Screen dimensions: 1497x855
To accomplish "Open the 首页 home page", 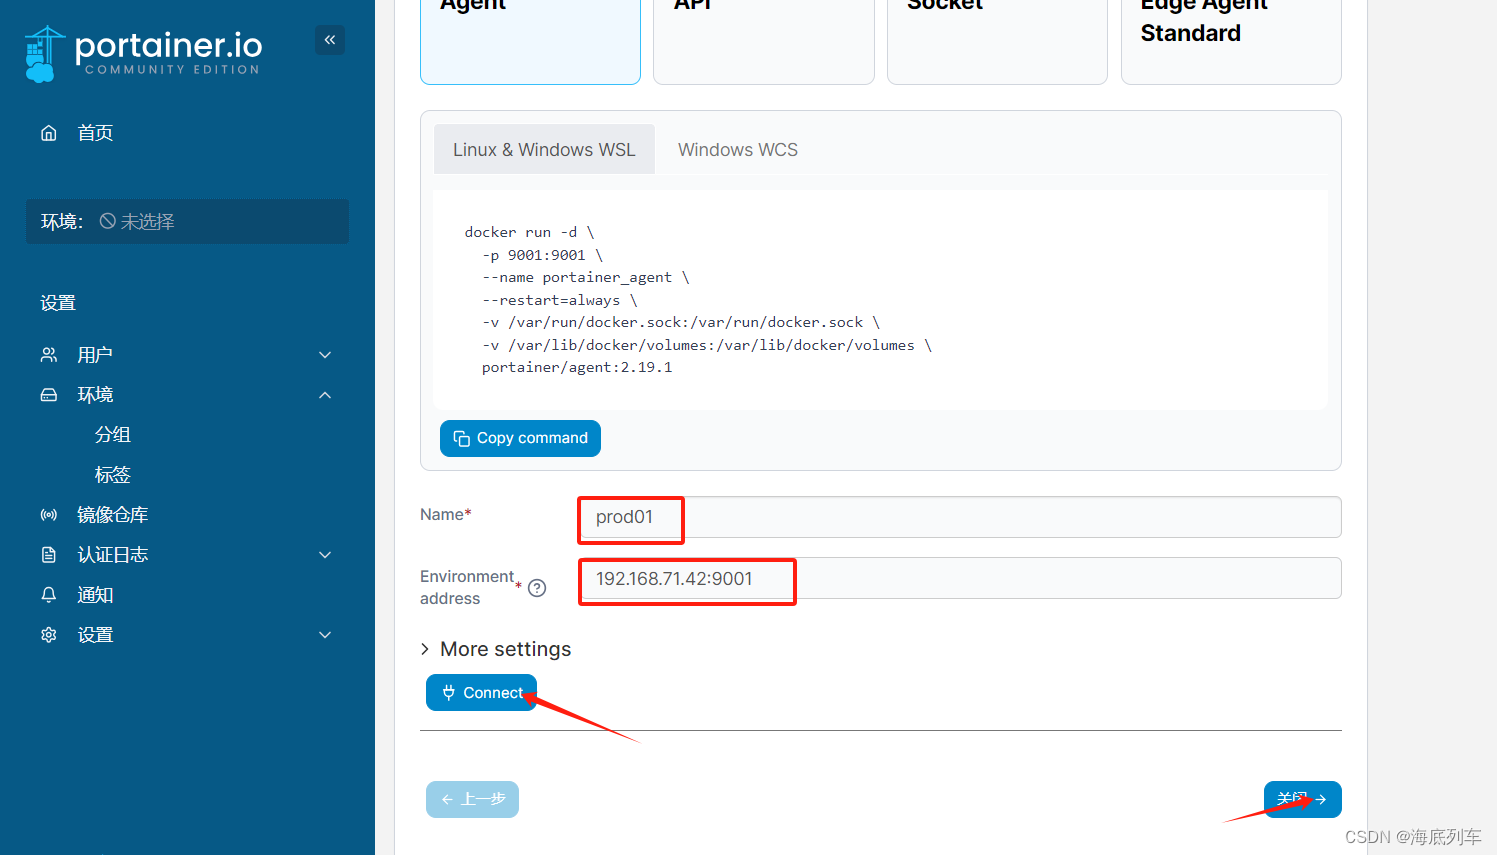I will 95,133.
